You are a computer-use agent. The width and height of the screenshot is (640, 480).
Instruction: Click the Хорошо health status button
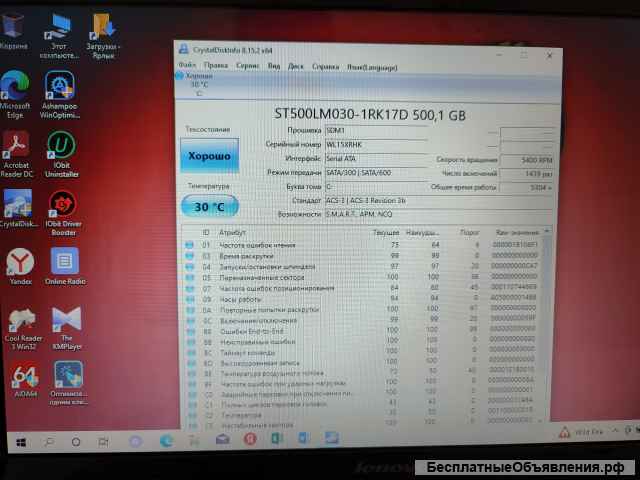point(209,156)
